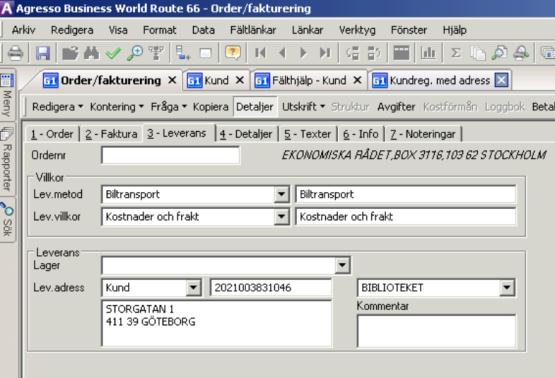This screenshot has height=378, width=555.
Task: Open the Verktyg menu
Action: (357, 30)
